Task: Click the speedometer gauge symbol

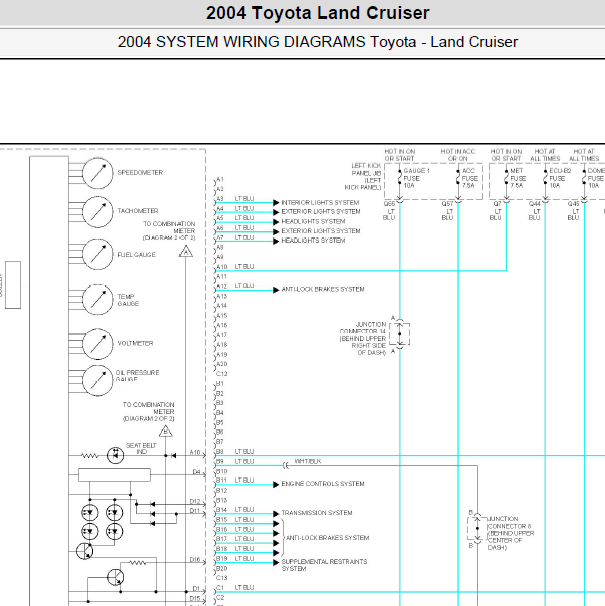Action: pos(97,173)
